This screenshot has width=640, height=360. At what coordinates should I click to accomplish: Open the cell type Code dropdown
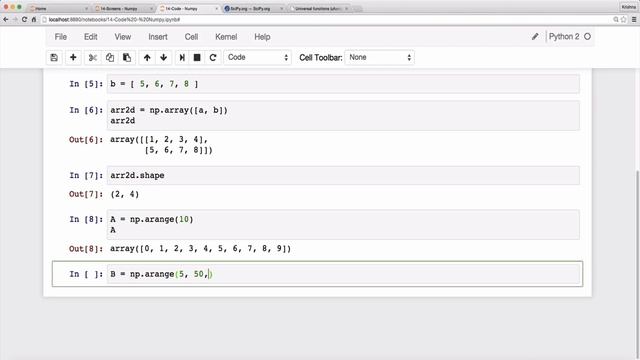[257, 58]
